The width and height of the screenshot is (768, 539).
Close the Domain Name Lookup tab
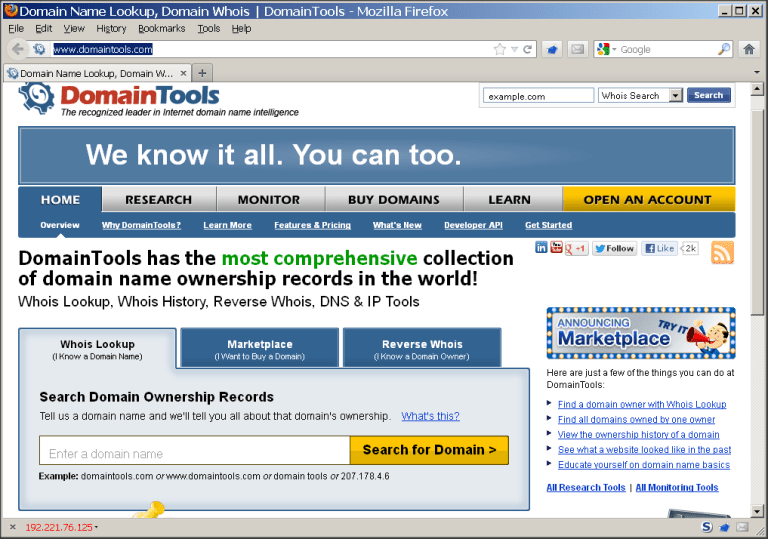183,73
